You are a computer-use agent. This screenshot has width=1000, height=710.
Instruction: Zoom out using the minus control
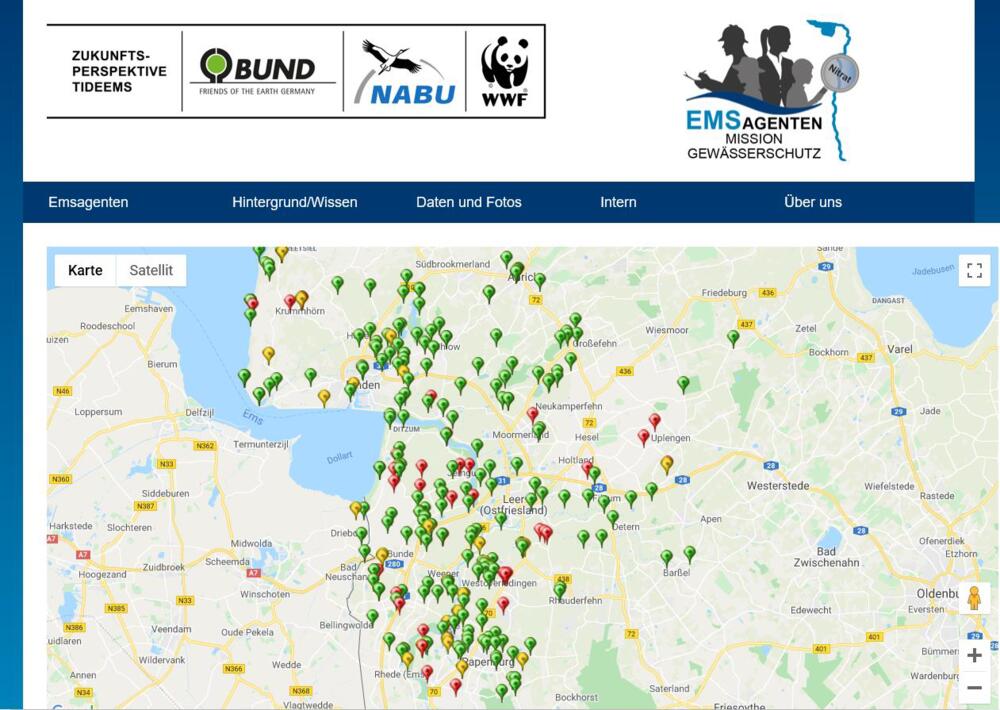(x=974, y=687)
